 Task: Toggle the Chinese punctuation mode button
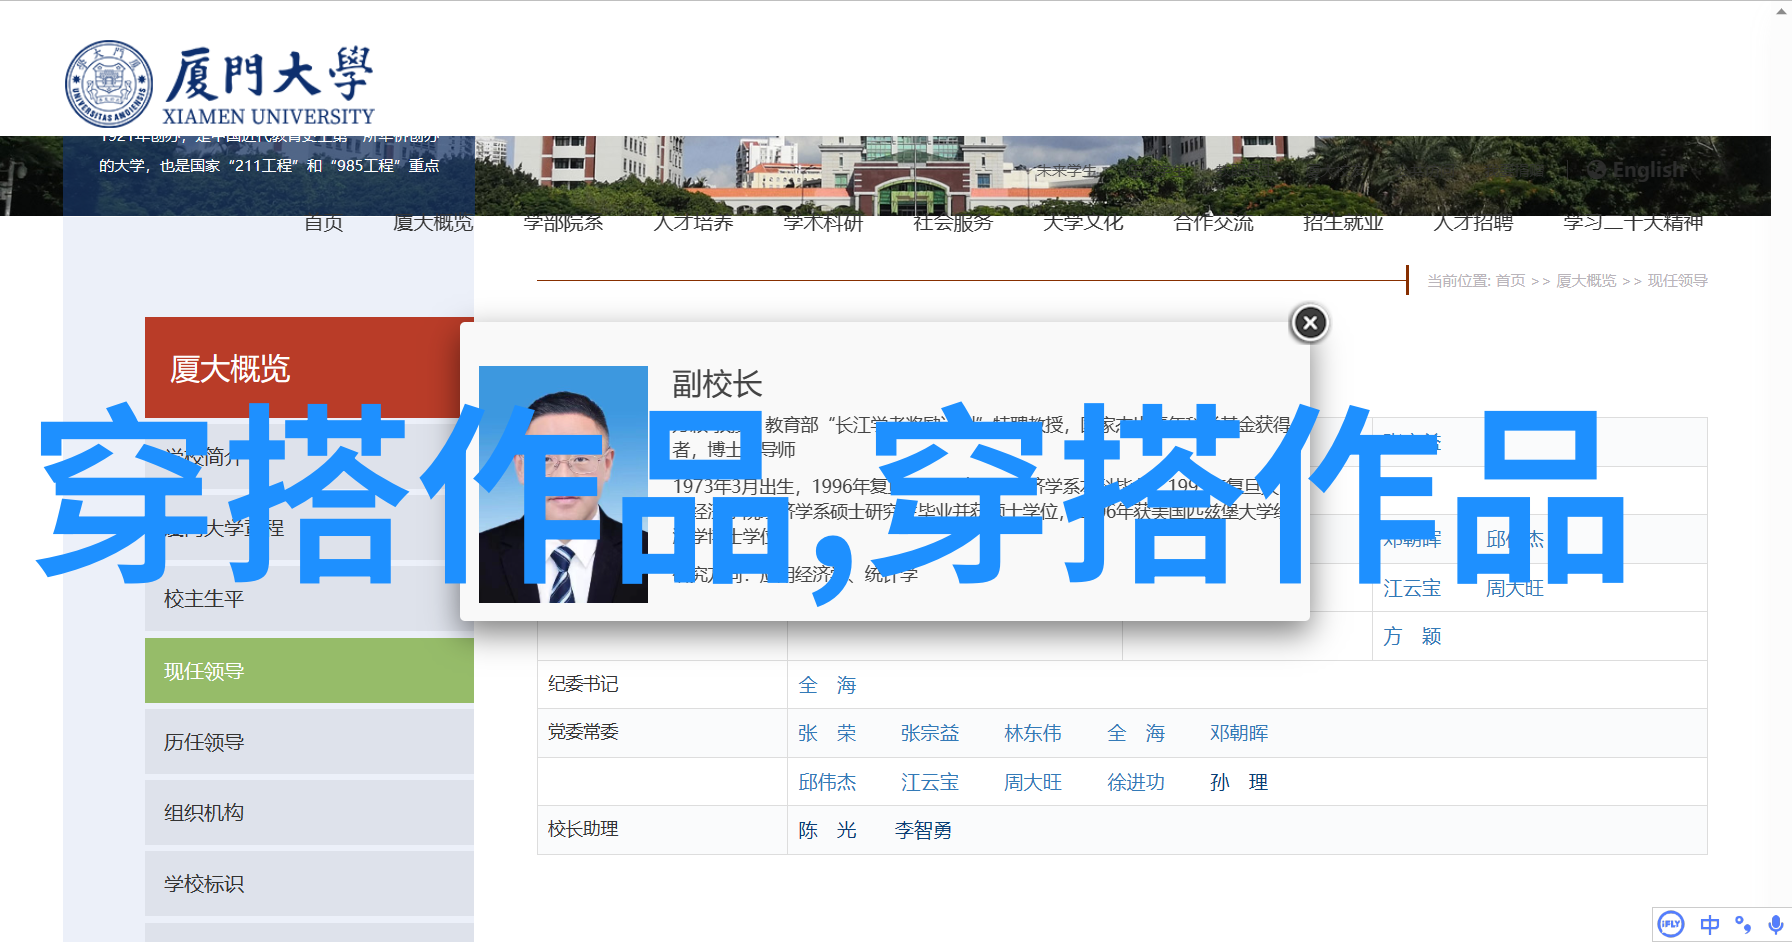[x=1743, y=924]
